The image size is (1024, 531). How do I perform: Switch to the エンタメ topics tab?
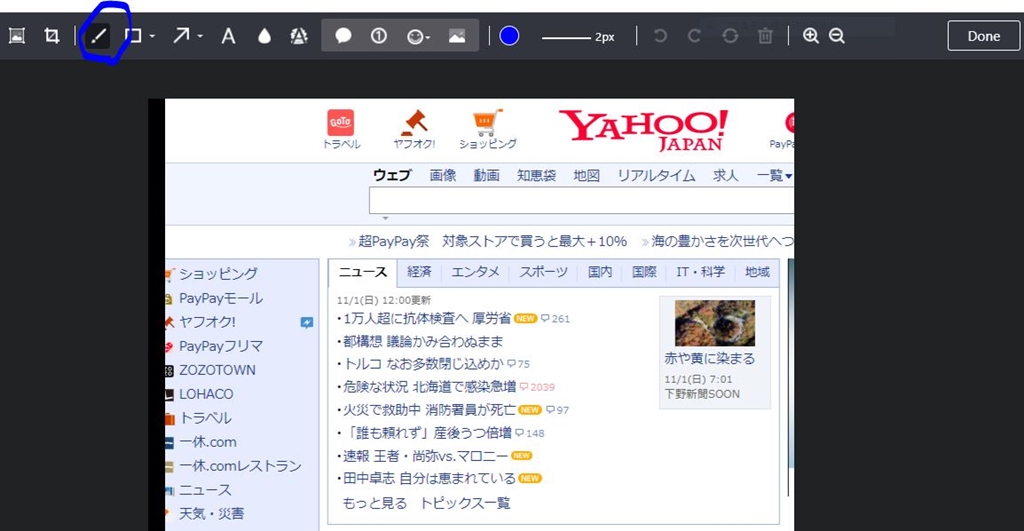coord(475,272)
